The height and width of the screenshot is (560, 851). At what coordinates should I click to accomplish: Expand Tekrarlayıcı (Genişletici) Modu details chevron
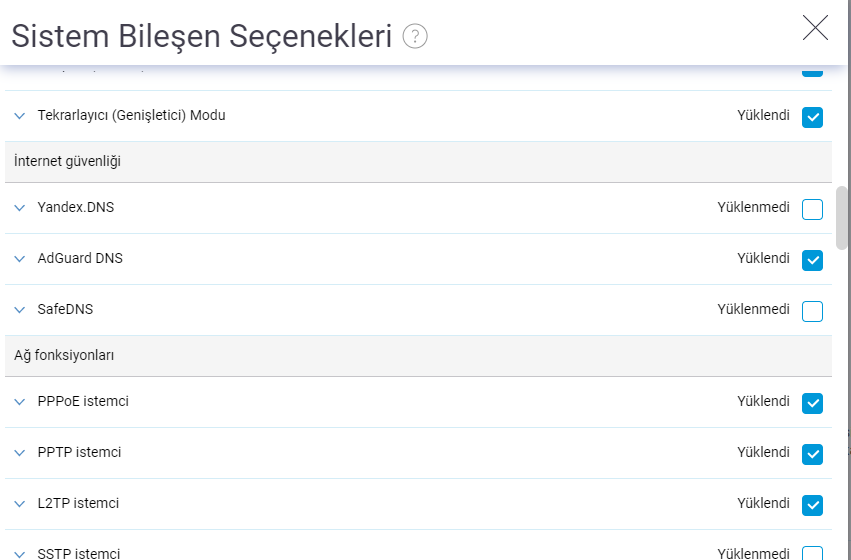tap(20, 116)
